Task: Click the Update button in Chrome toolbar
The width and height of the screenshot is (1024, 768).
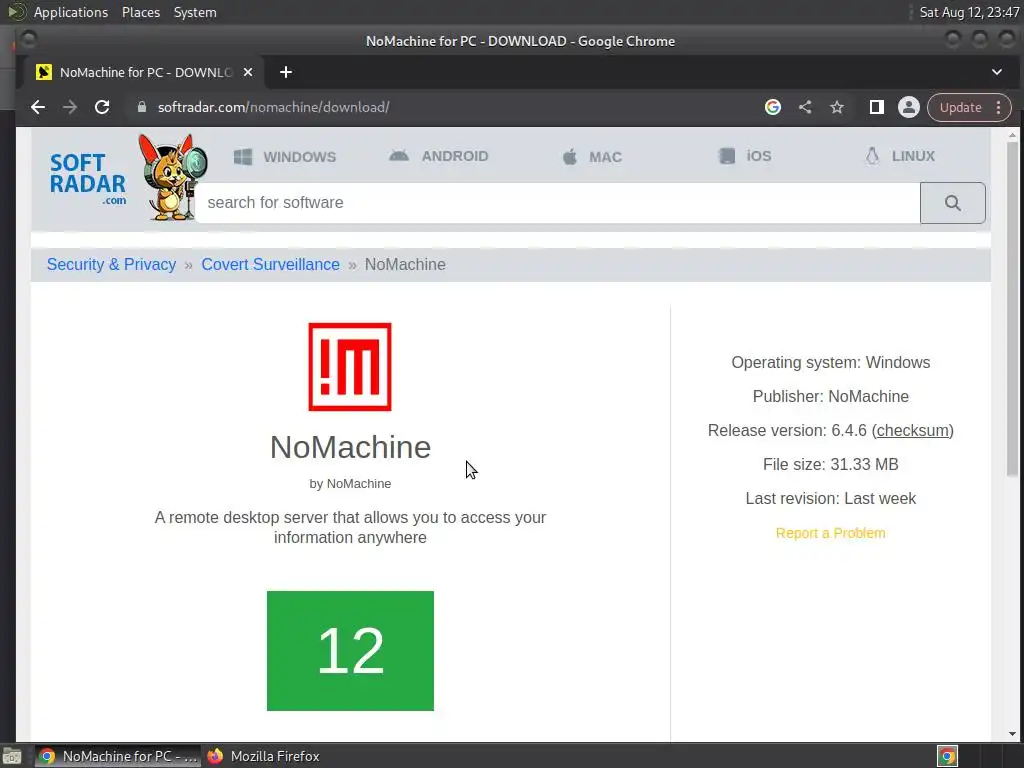Action: tap(960, 107)
